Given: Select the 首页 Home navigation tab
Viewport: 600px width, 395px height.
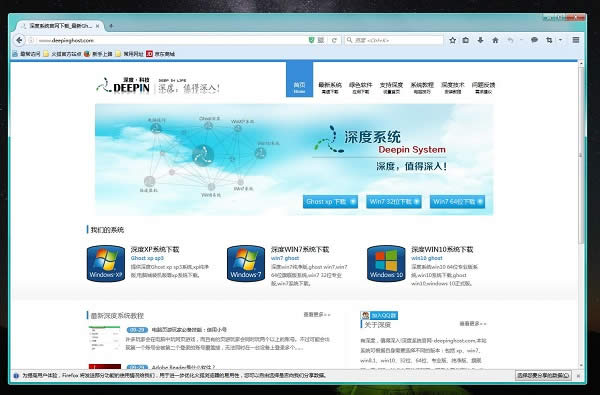Looking at the screenshot, I should click(300, 80).
